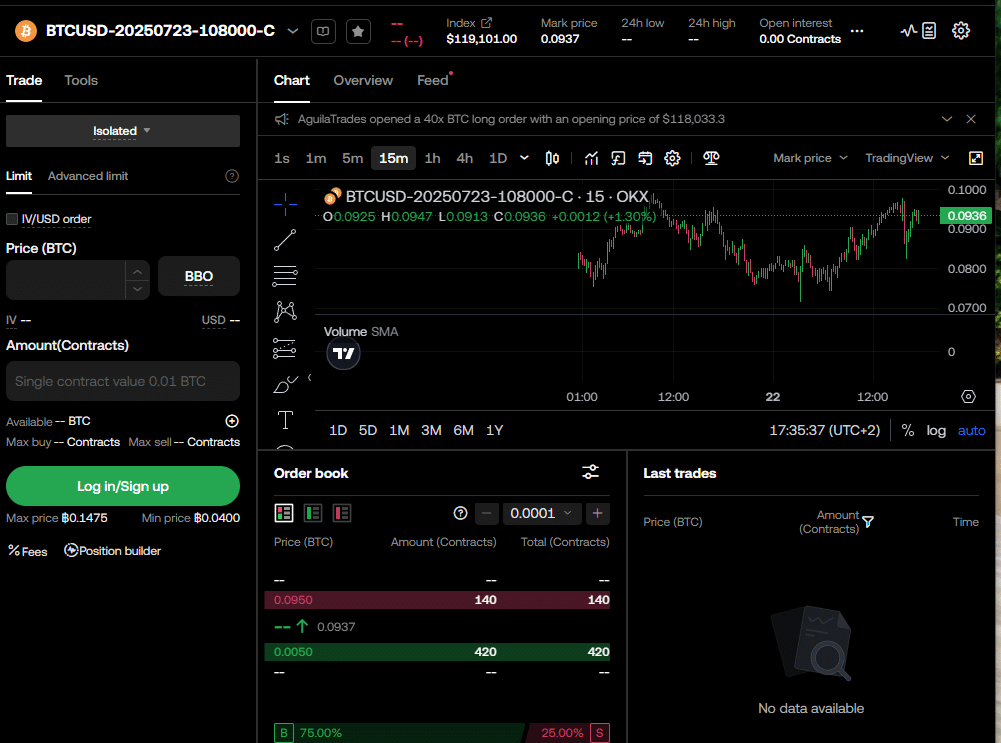The height and width of the screenshot is (743, 1001).
Task: Expand more chart intervals chevron
Action: [x=524, y=158]
